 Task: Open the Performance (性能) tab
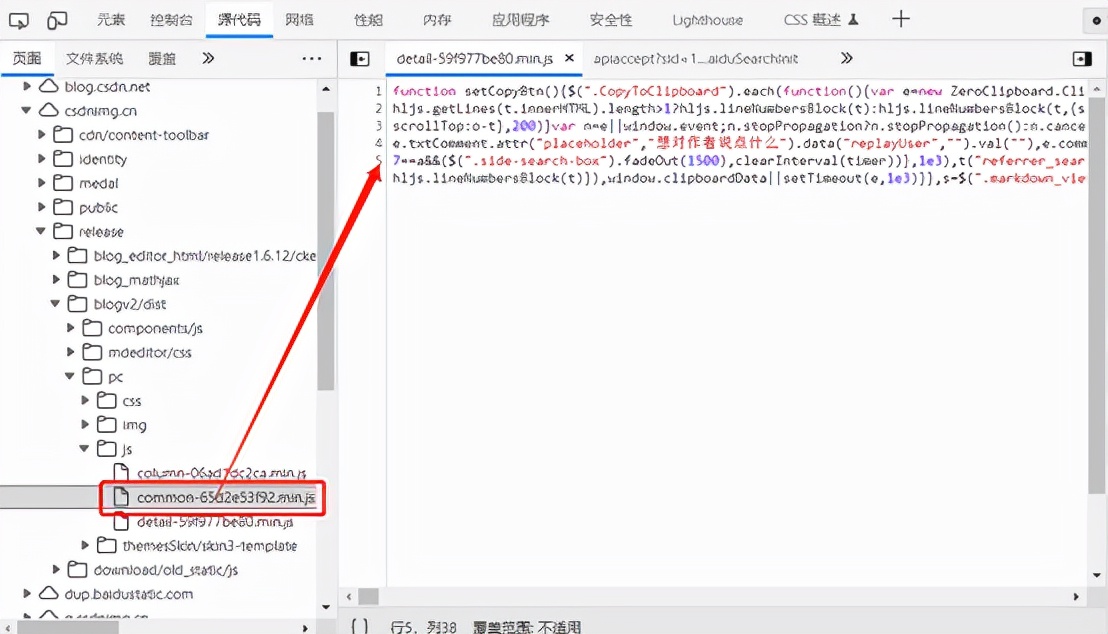click(x=368, y=20)
